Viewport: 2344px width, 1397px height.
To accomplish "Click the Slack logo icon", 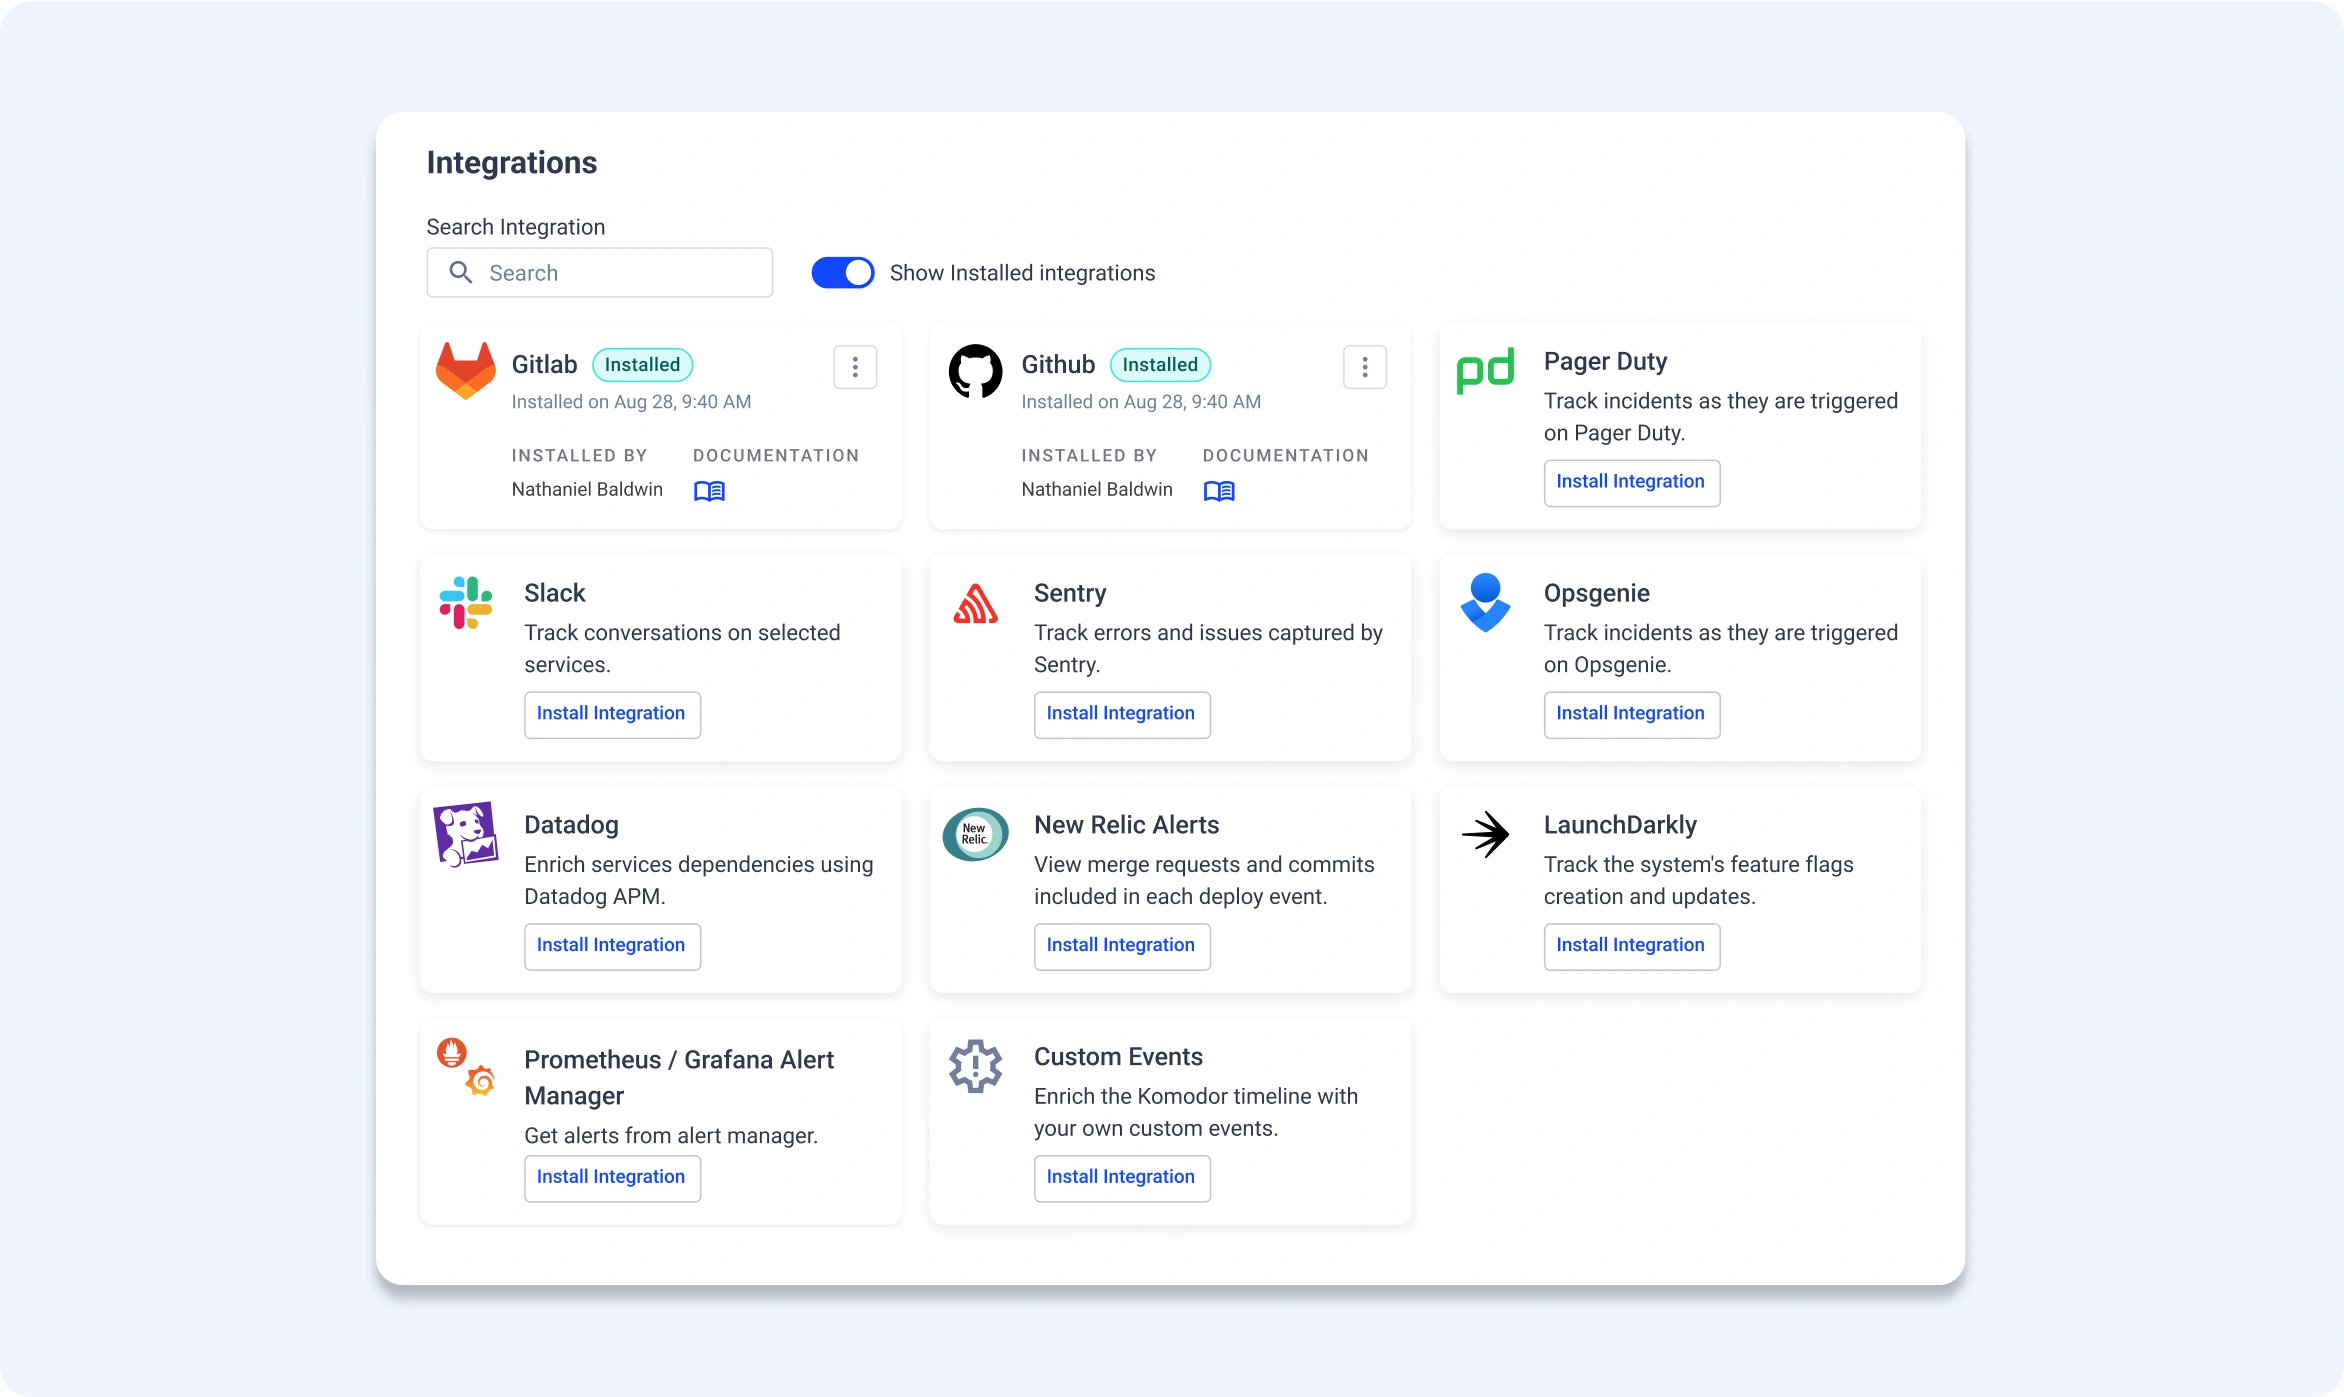I will coord(466,602).
